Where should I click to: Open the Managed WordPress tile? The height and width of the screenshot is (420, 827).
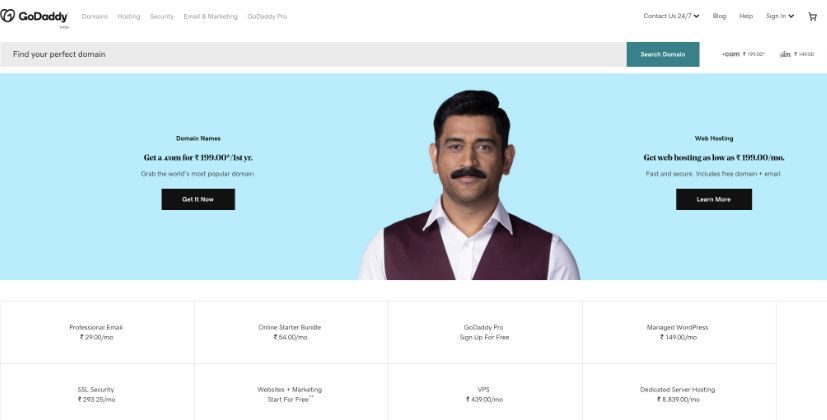[679, 332]
